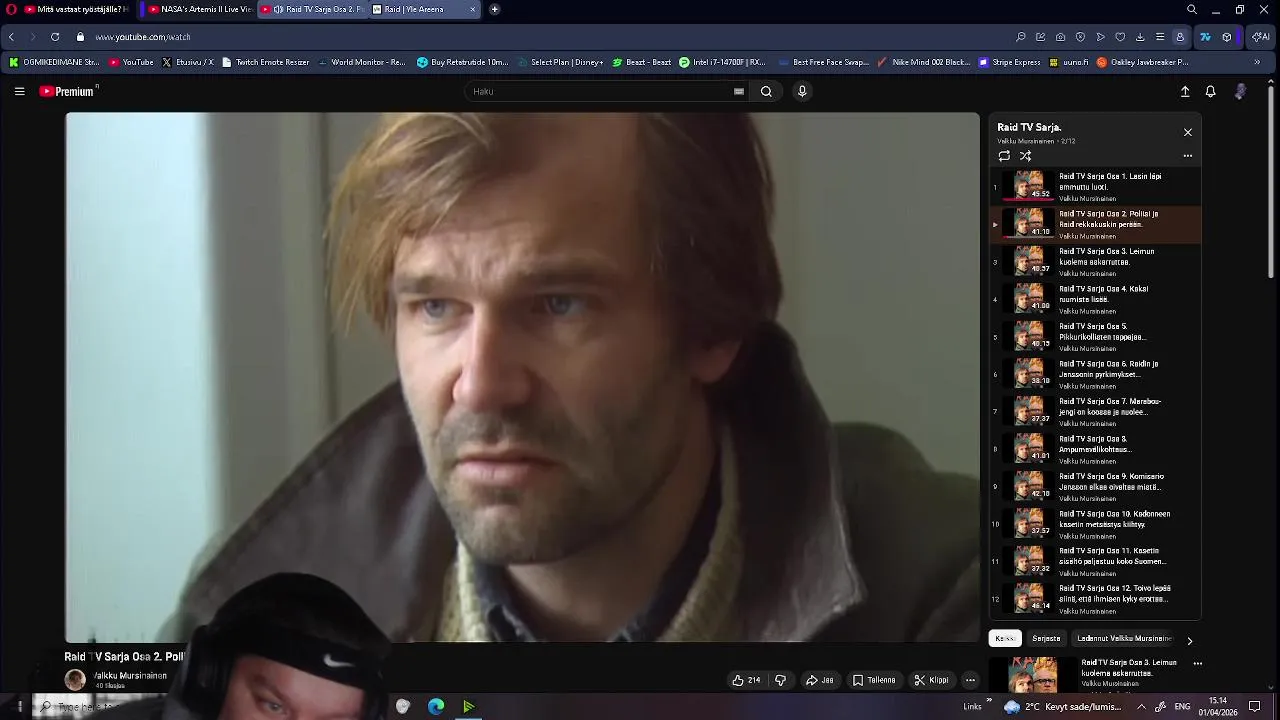The height and width of the screenshot is (720, 1280).
Task: Open the YouTube hamburger guide menu
Action: point(19,91)
